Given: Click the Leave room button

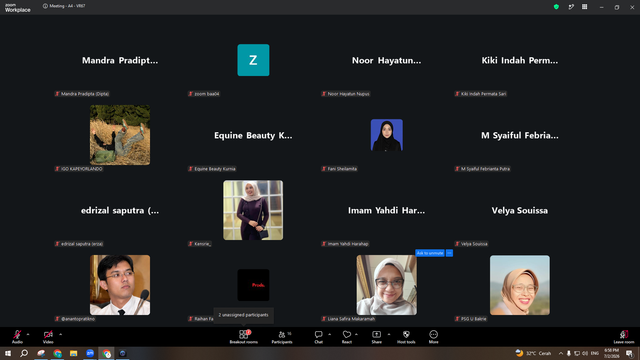Looking at the screenshot, I should 624,336.
